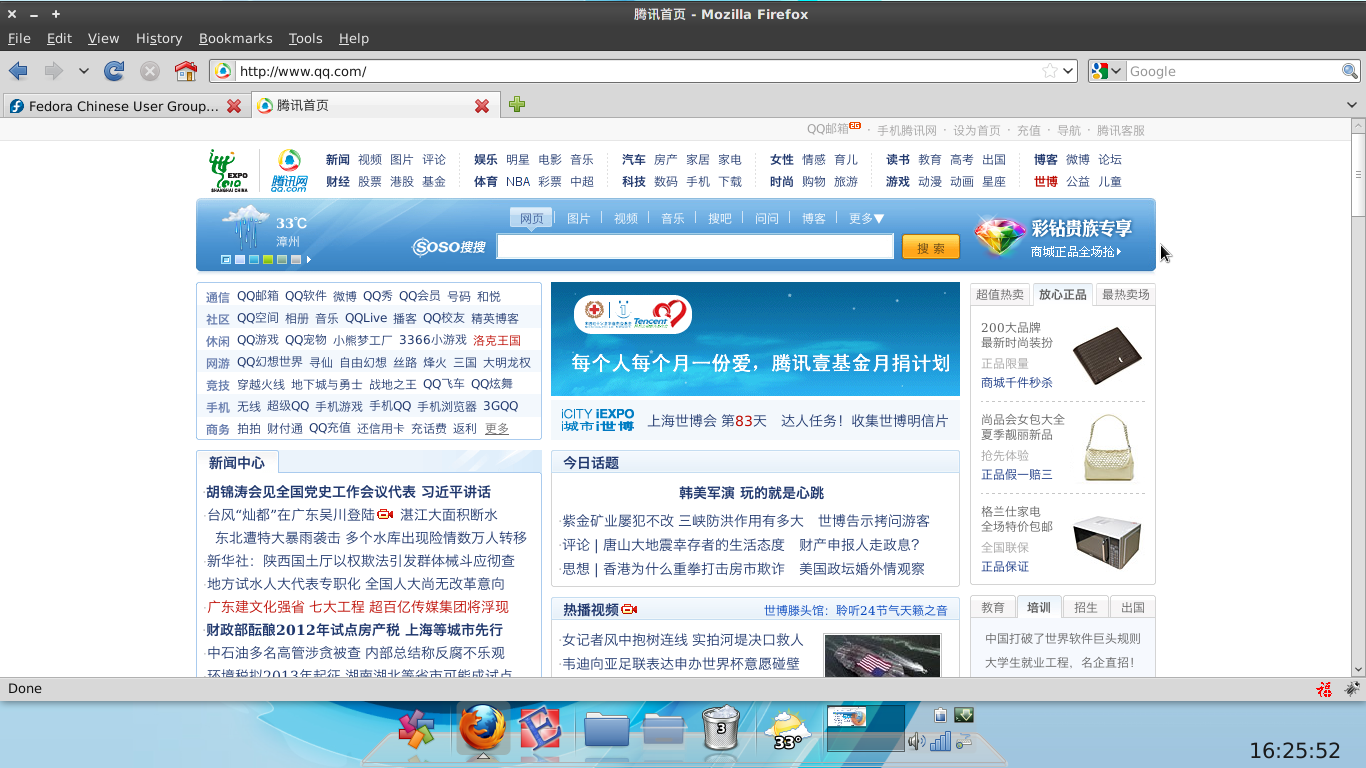Select the green skin color square

tap(268, 260)
